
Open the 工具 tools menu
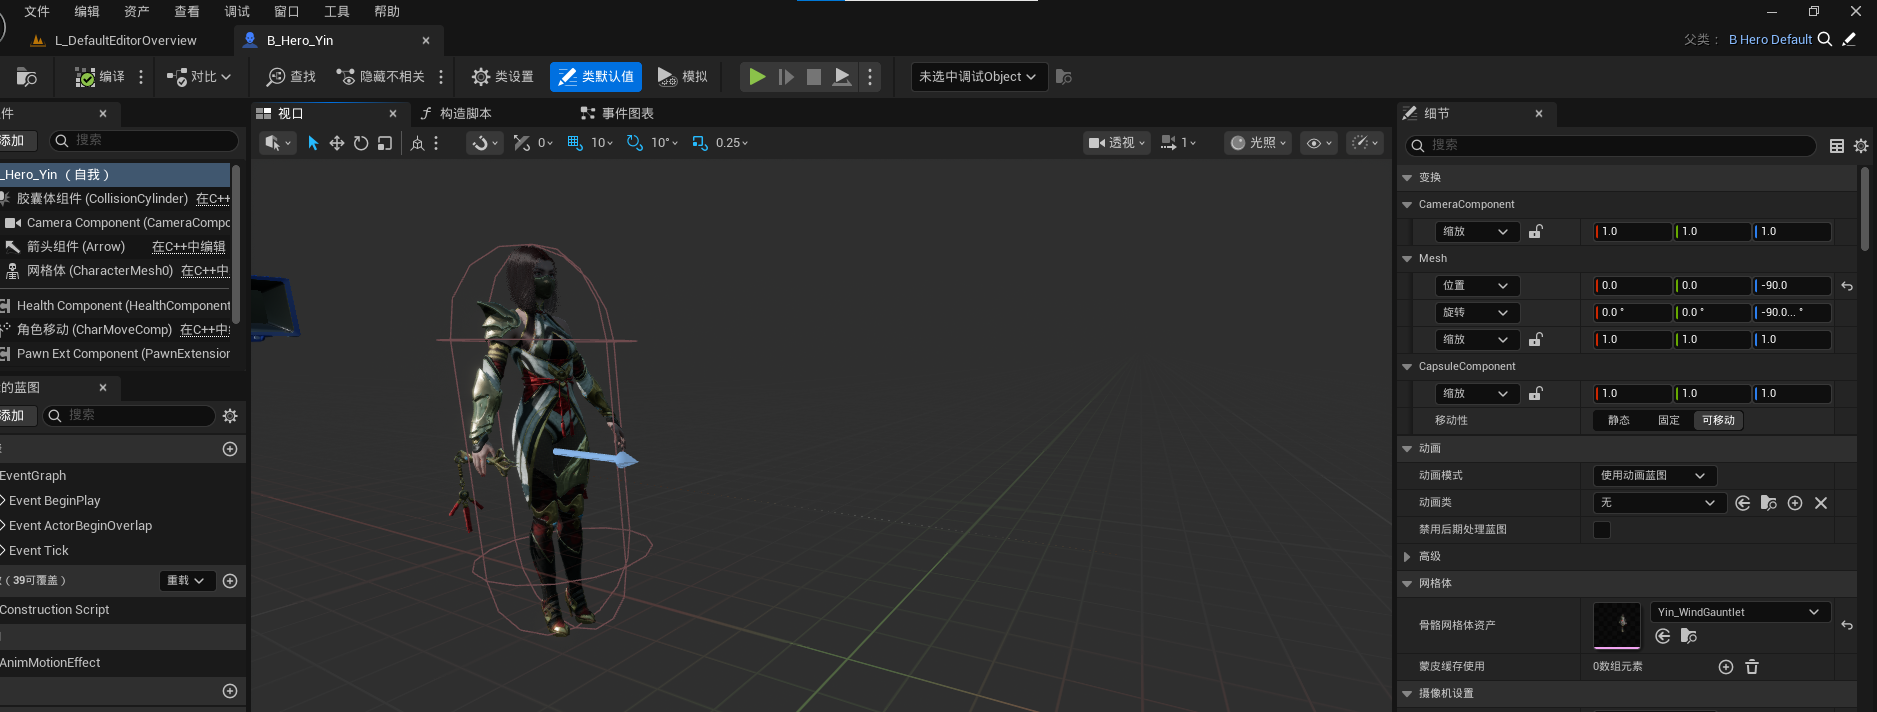pyautogui.click(x=337, y=11)
